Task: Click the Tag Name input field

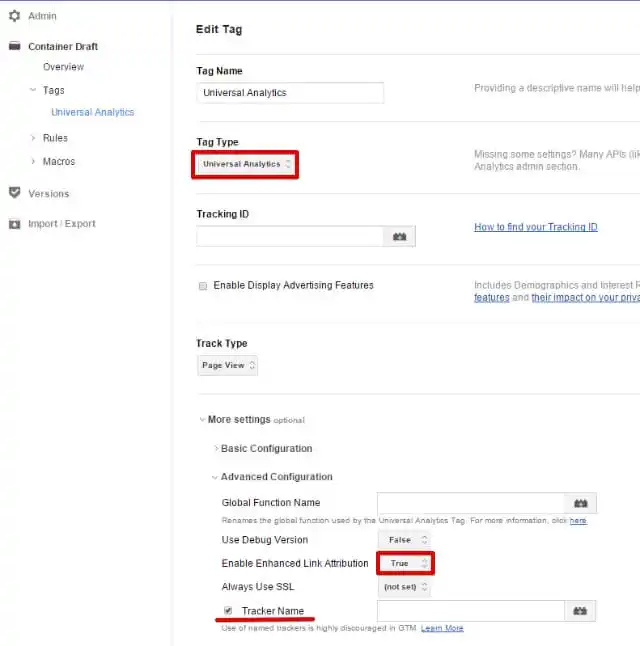Action: 290,93
